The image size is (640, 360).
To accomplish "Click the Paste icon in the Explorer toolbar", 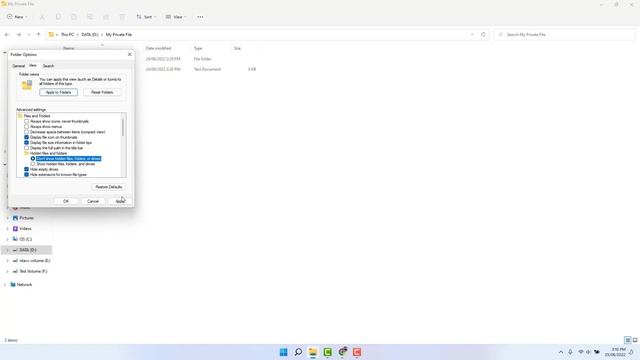I will (74, 17).
